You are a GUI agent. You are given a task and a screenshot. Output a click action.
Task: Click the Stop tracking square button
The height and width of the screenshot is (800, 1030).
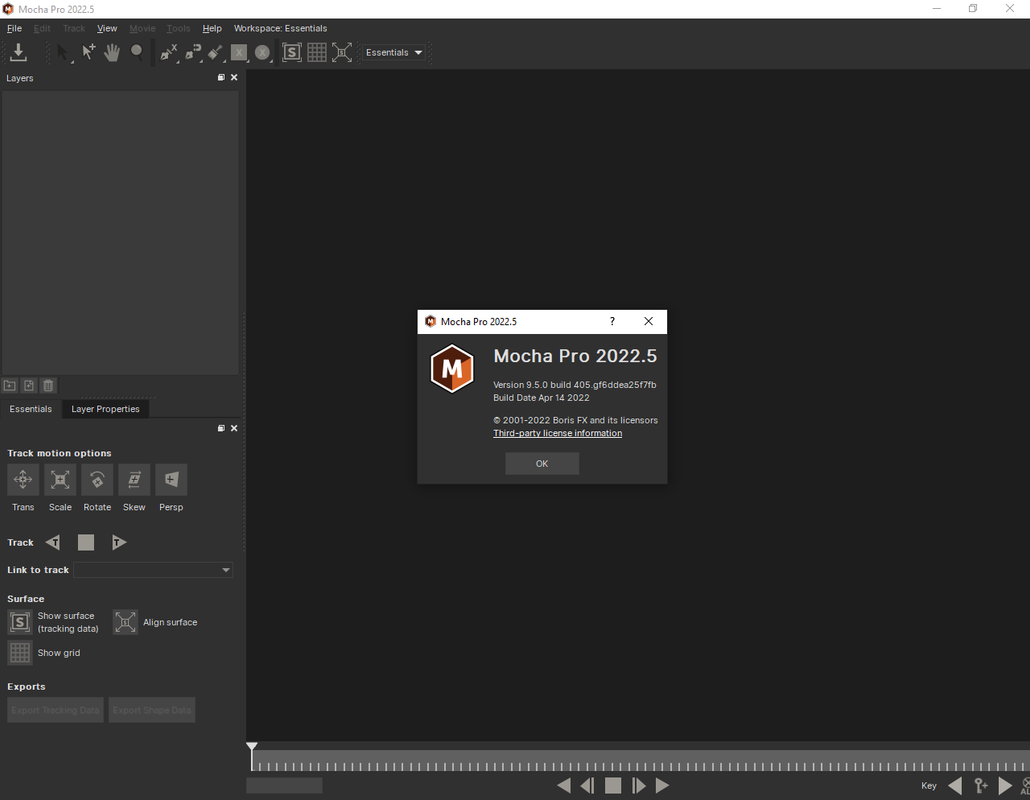pyautogui.click(x=86, y=543)
